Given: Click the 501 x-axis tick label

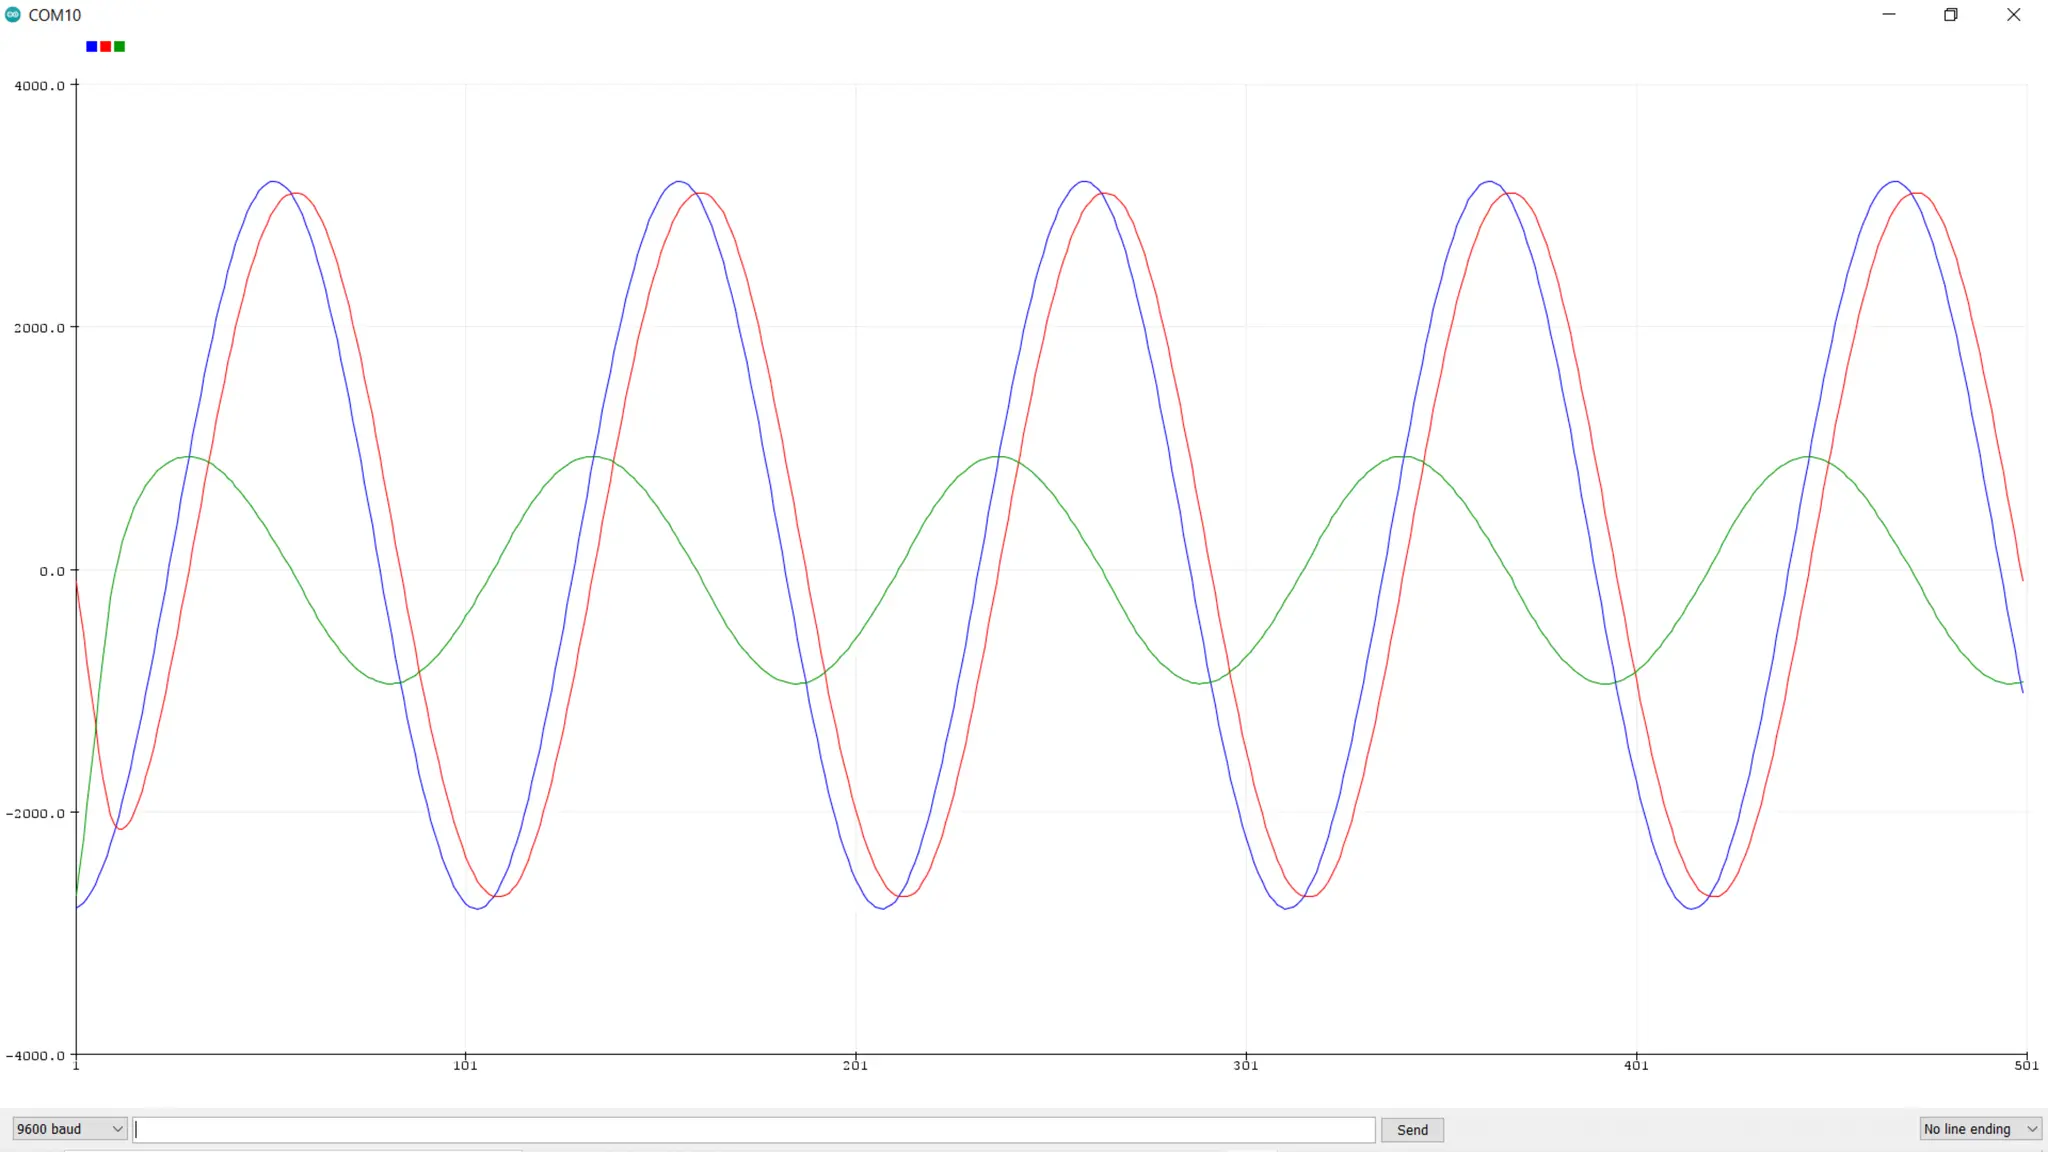Looking at the screenshot, I should coord(2025,1066).
